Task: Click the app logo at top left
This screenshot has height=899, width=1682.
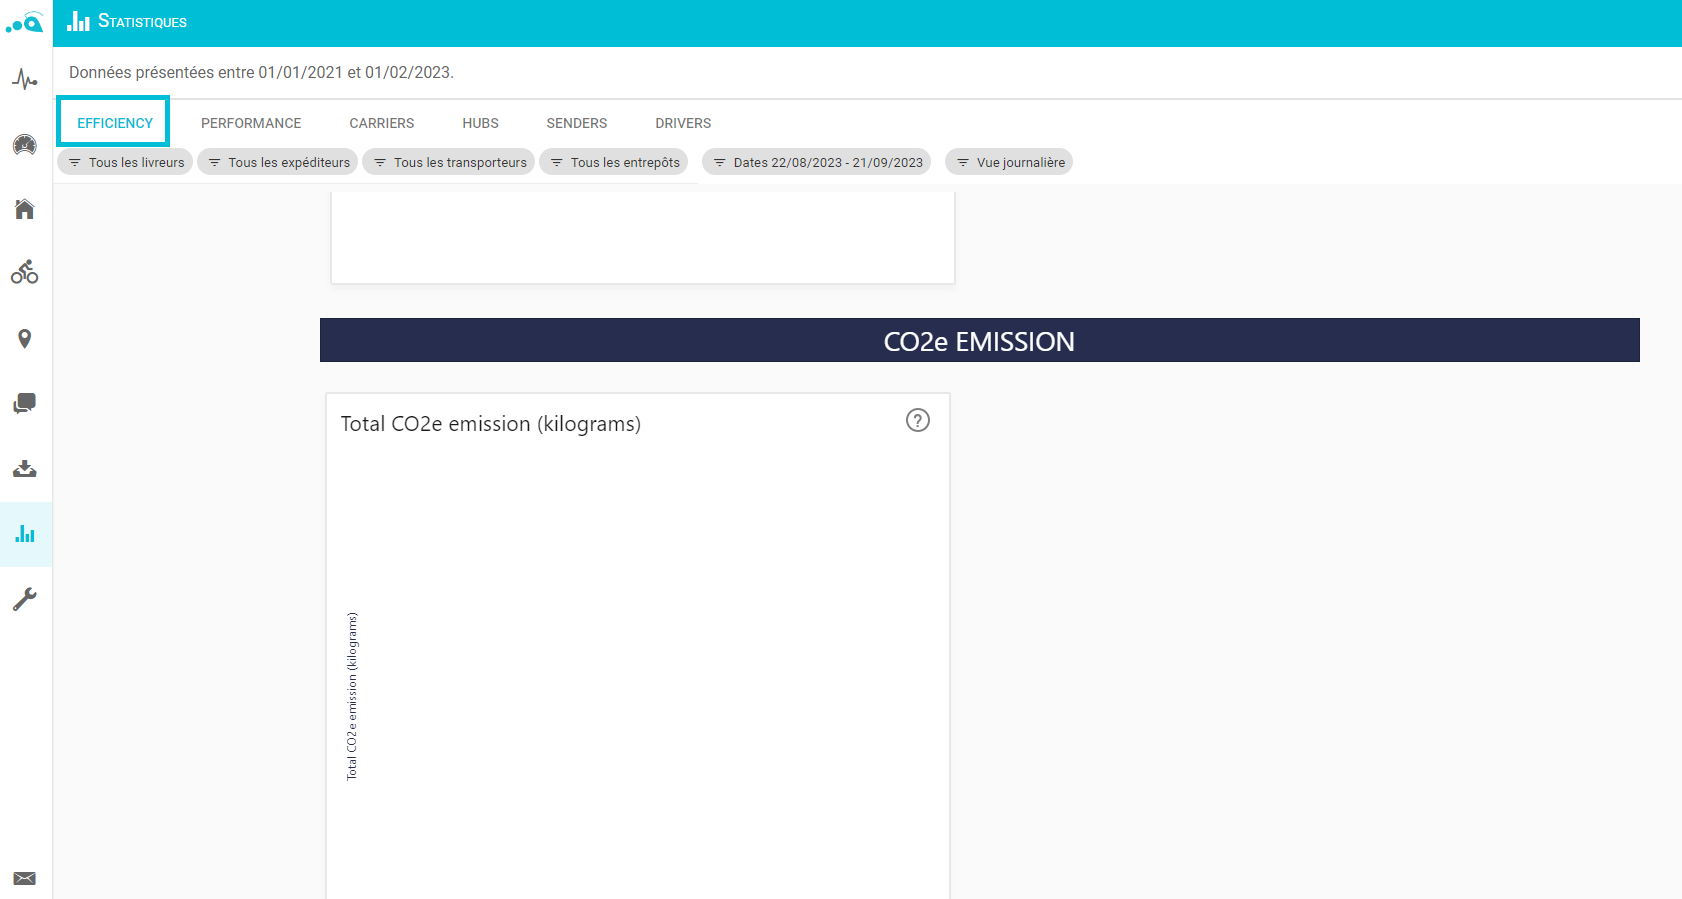Action: 25,23
